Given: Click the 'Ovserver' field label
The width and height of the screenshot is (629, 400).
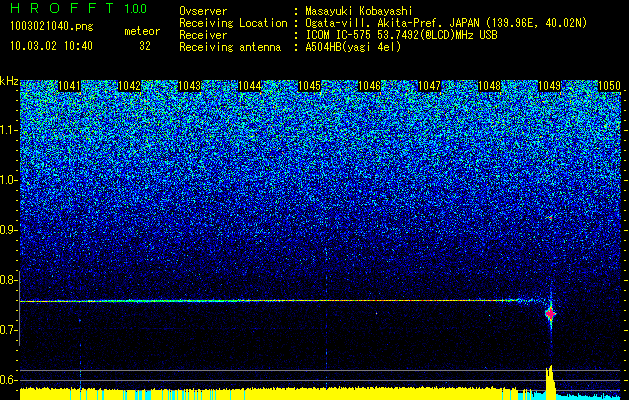Looking at the screenshot, I should point(203,11).
